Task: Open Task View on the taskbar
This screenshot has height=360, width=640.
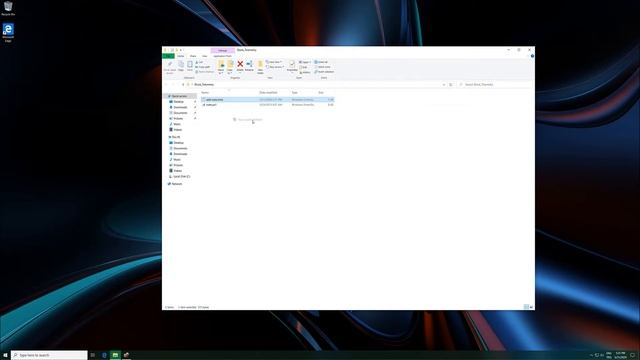Action: coord(93,355)
